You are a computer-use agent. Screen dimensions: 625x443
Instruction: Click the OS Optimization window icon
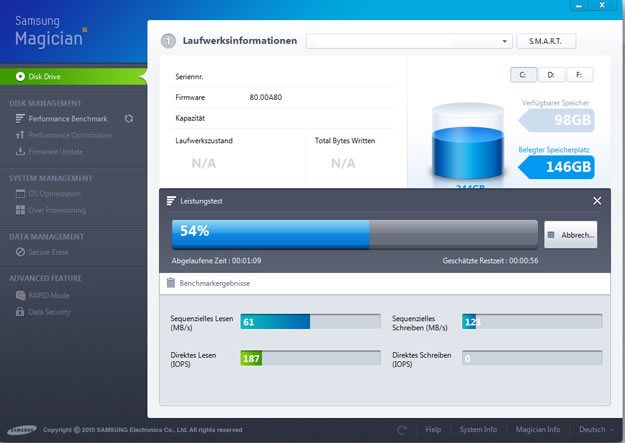pos(20,193)
